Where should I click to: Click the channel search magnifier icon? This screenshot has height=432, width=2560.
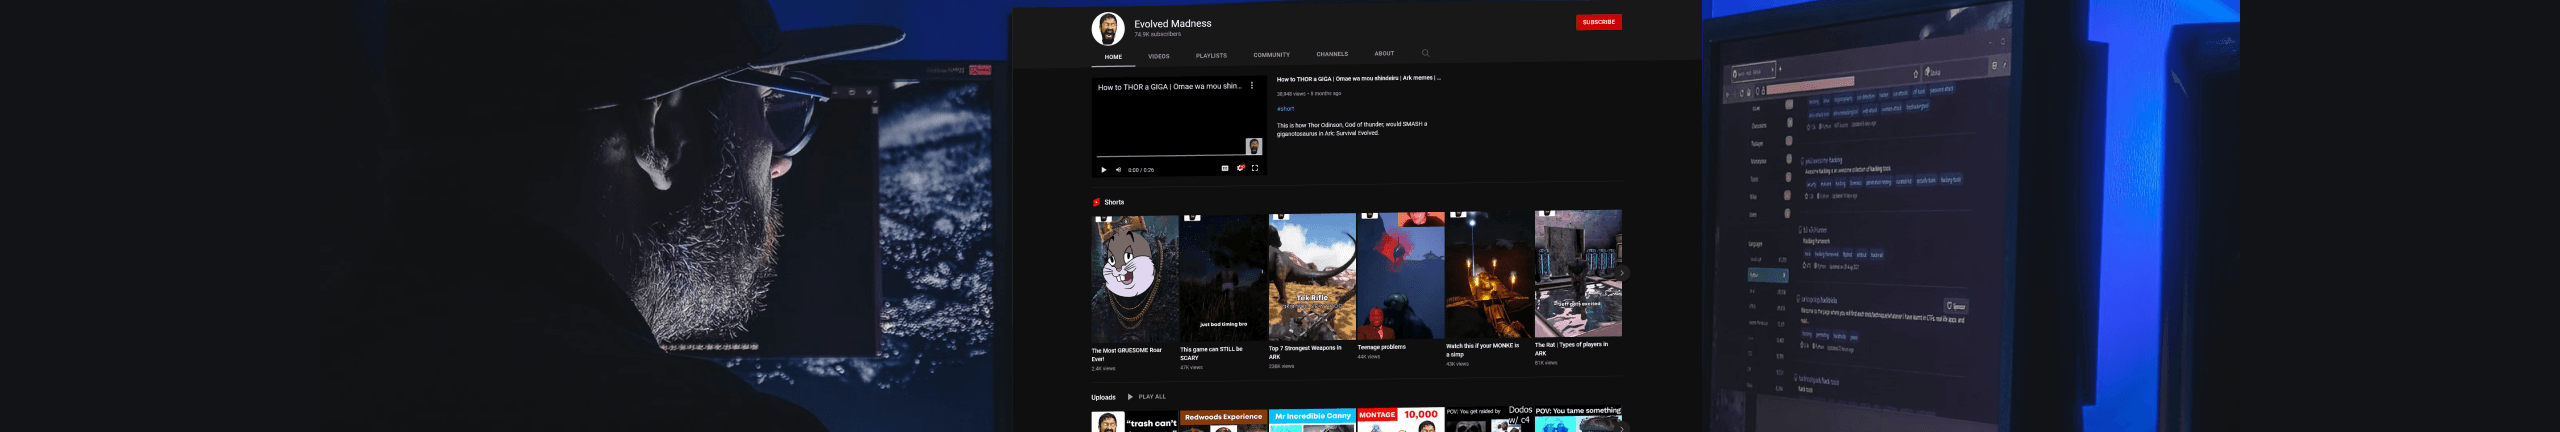1425,53
